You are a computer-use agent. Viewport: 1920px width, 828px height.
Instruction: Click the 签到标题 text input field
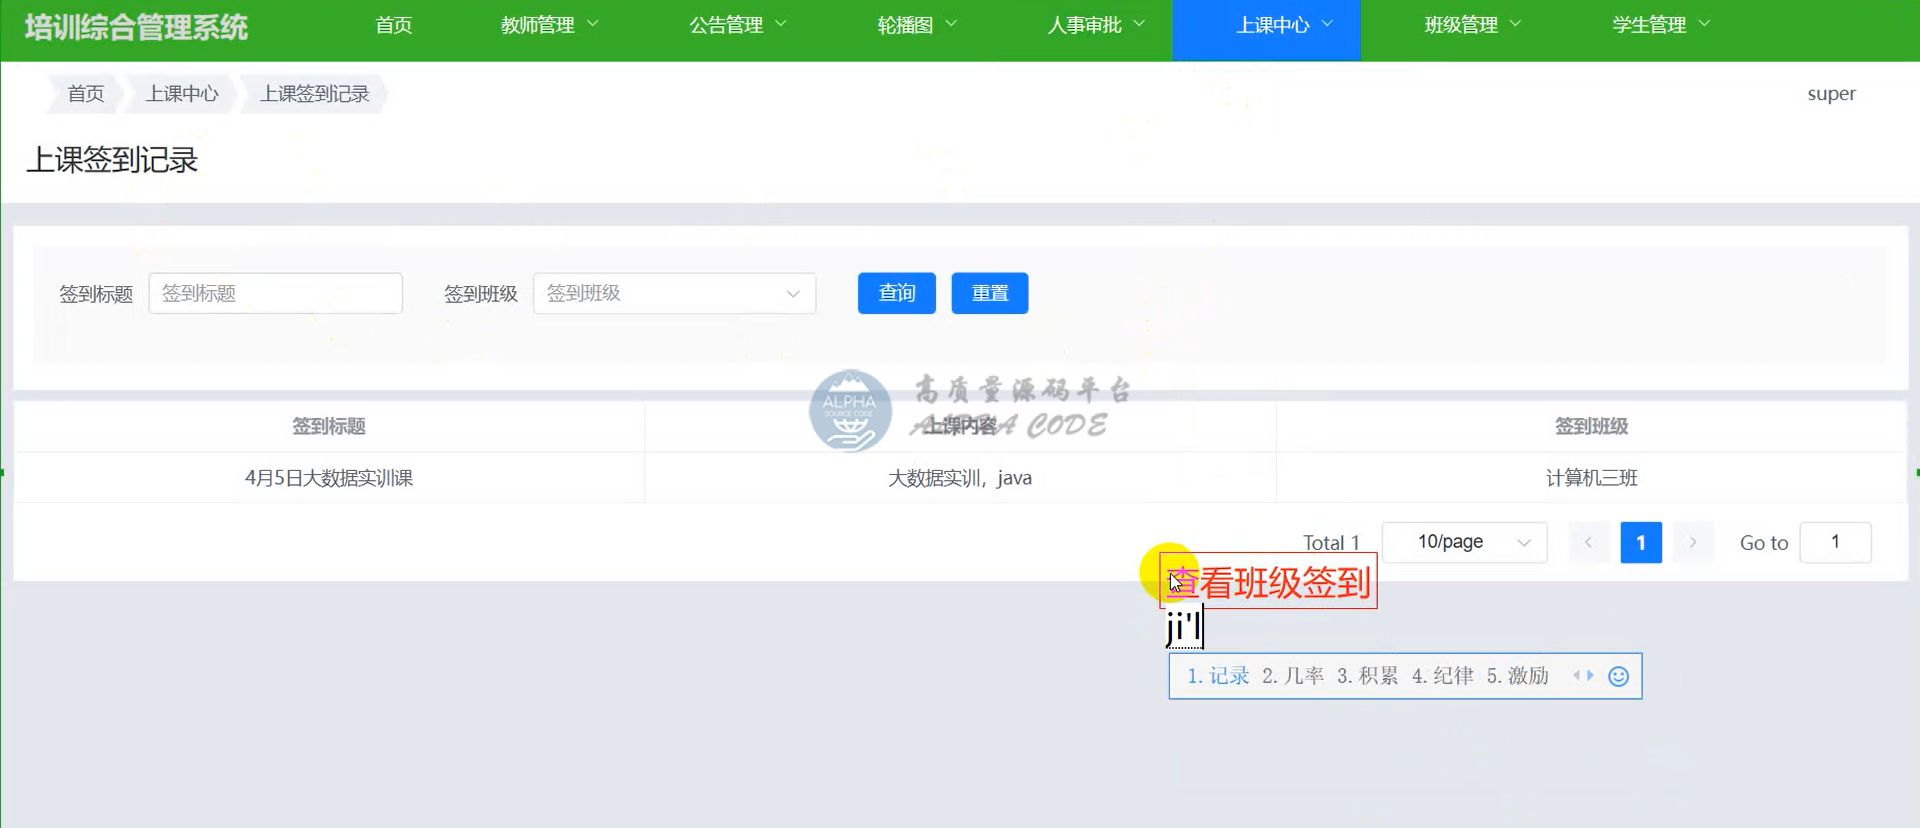(x=276, y=294)
